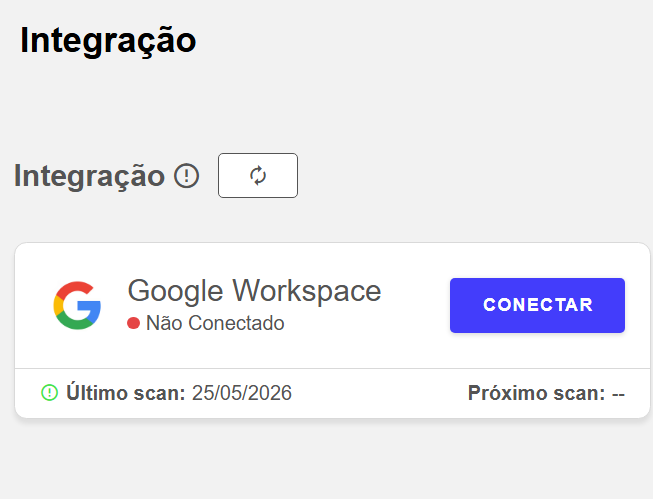
Task: Click the letter C in CONECTAR
Action: 489,305
